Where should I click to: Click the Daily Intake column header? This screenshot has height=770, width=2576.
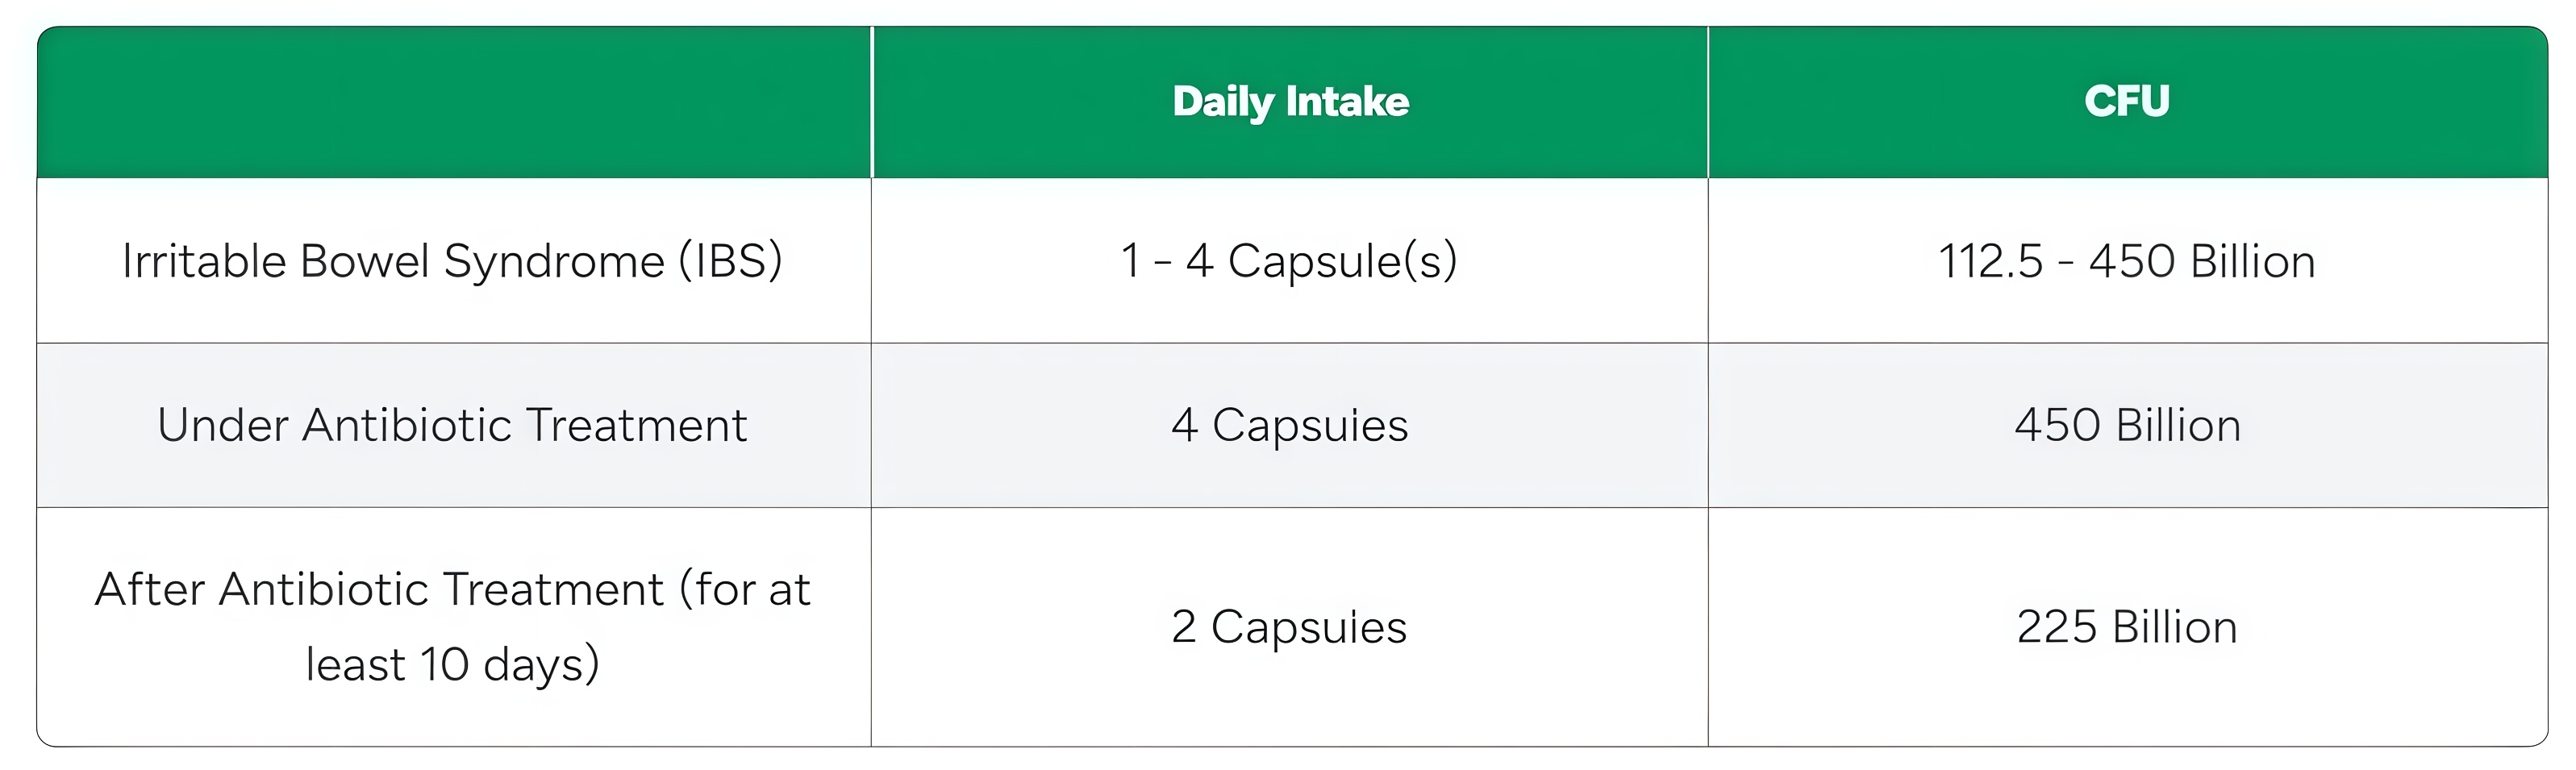[1290, 102]
